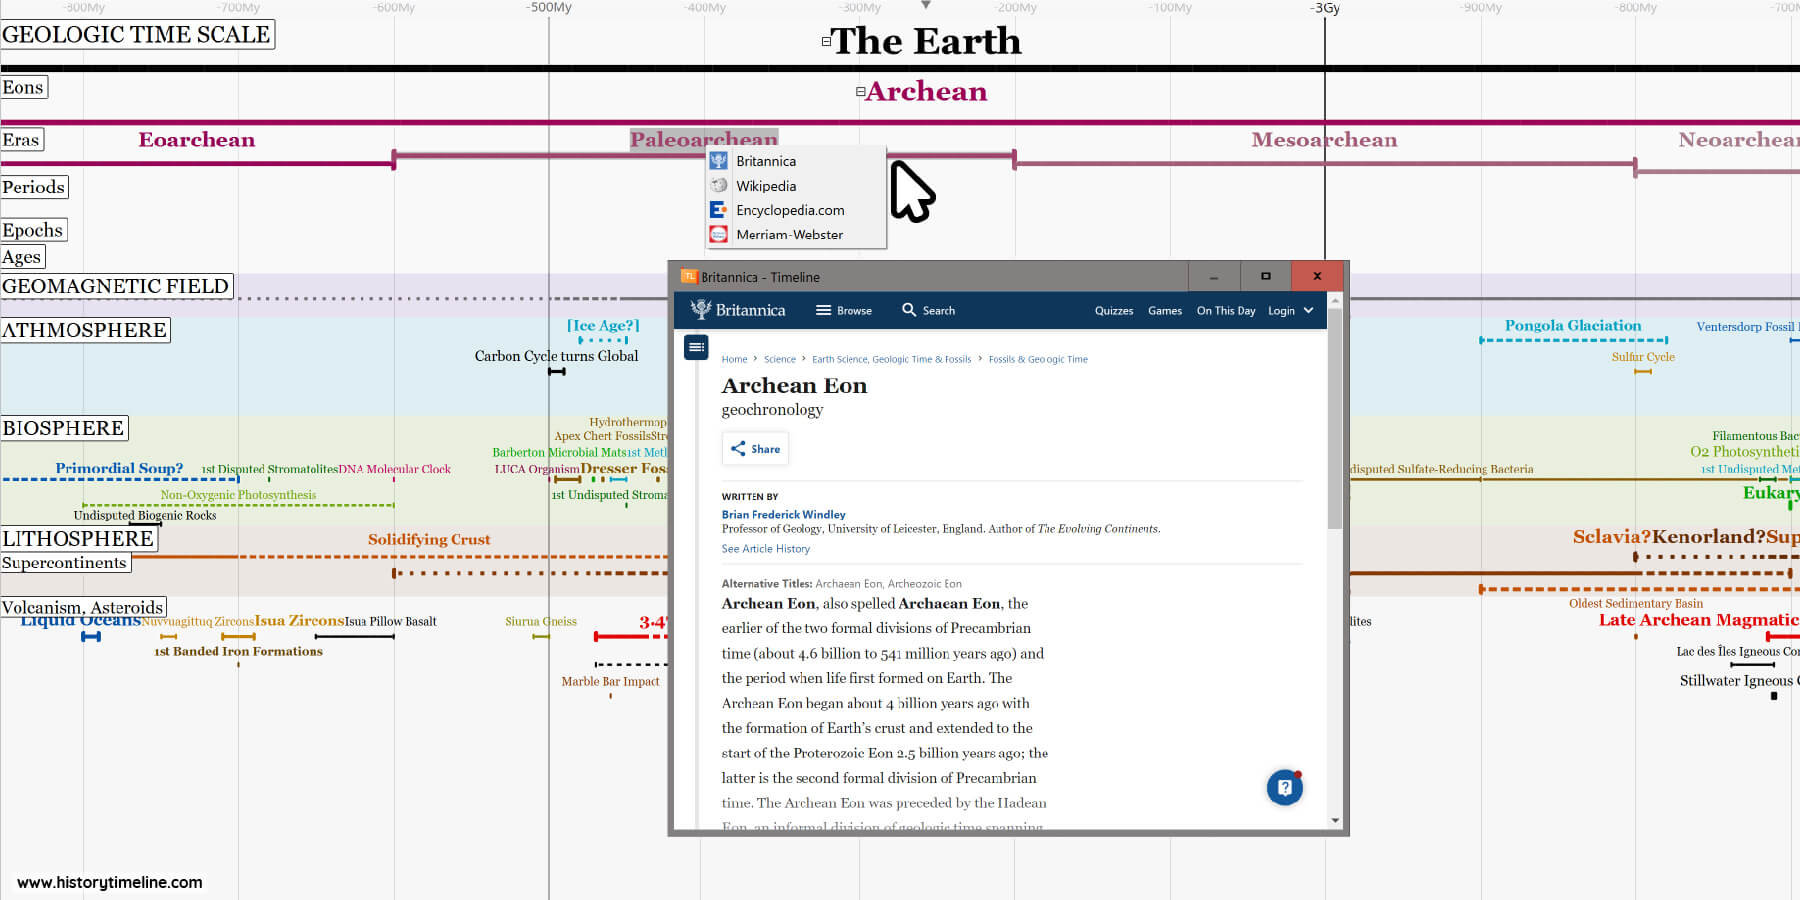Open Fossils & Geologic Time breadcrumb

(x=1038, y=359)
